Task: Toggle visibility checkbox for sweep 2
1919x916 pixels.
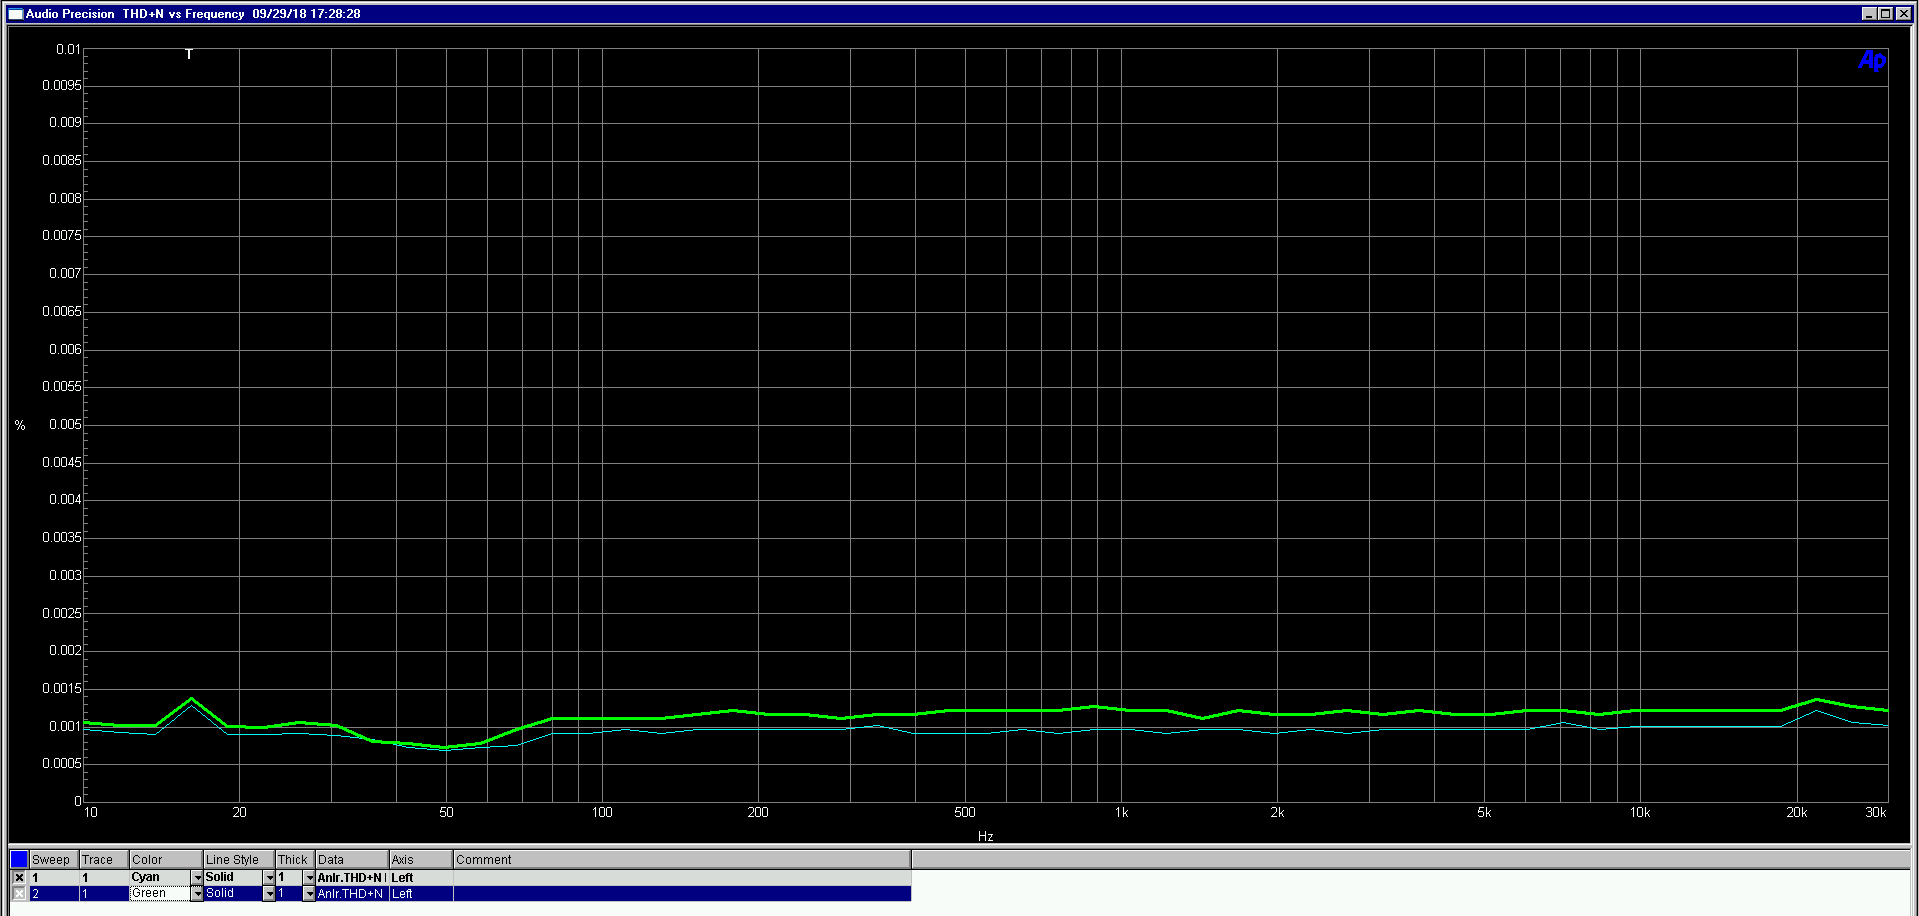Action: [x=19, y=893]
